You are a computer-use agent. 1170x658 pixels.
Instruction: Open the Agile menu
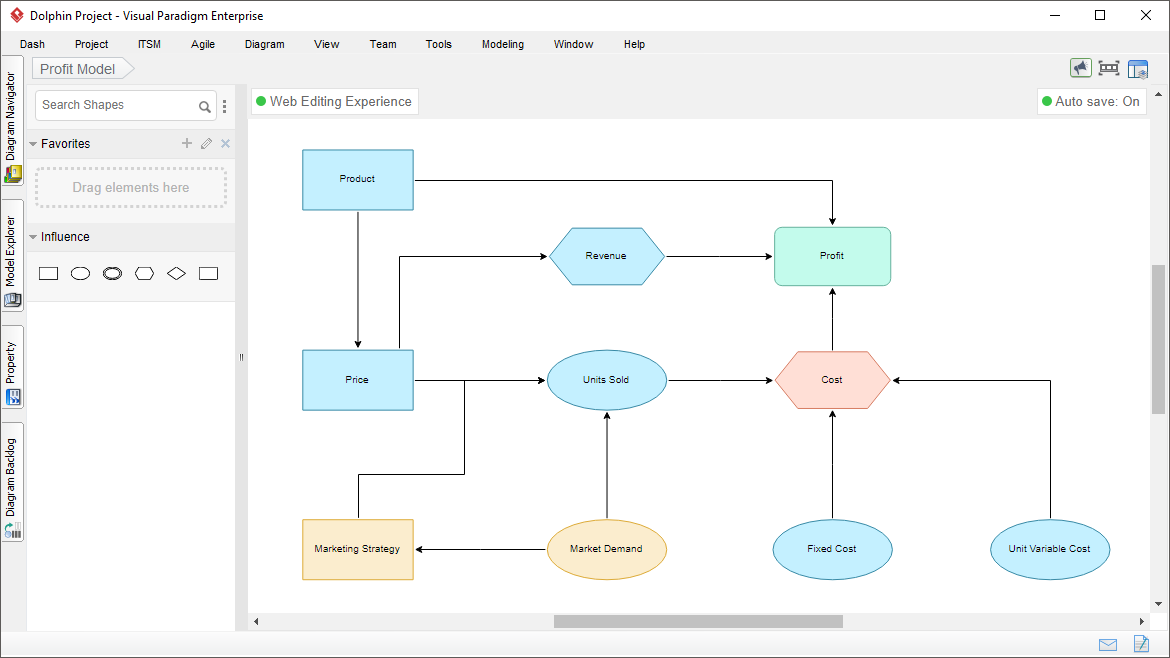point(203,44)
